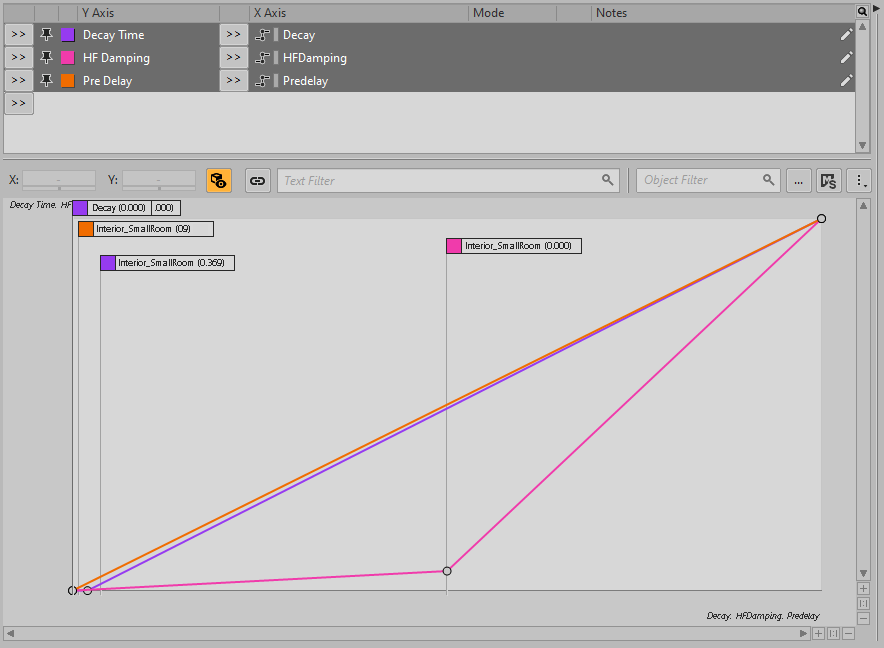Open the three-dot options menu button

coord(859,181)
